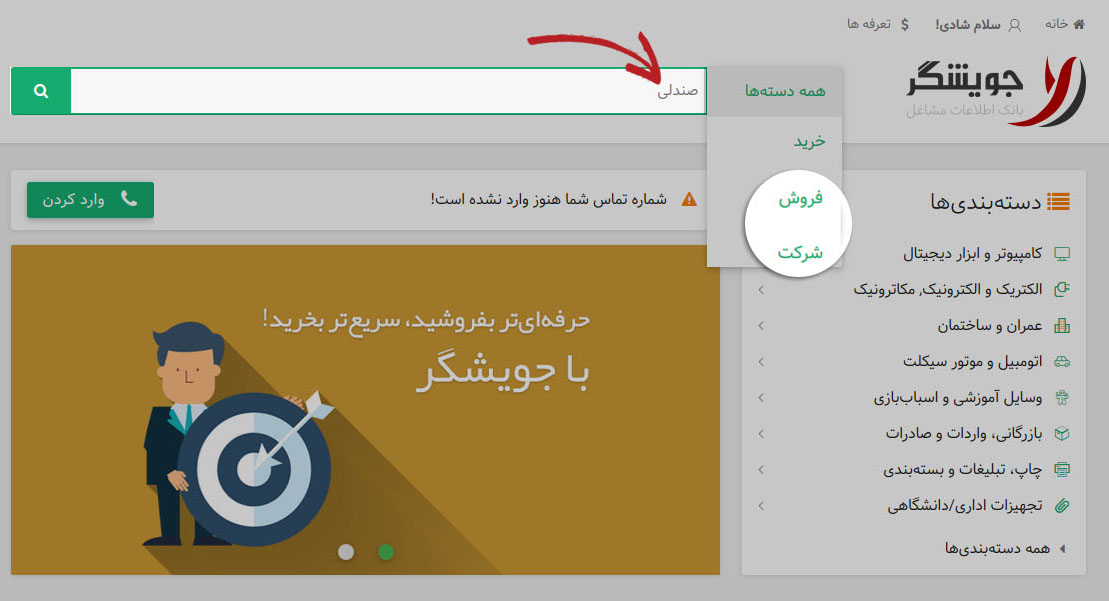Choose شرکت from the dropdown list

[800, 252]
